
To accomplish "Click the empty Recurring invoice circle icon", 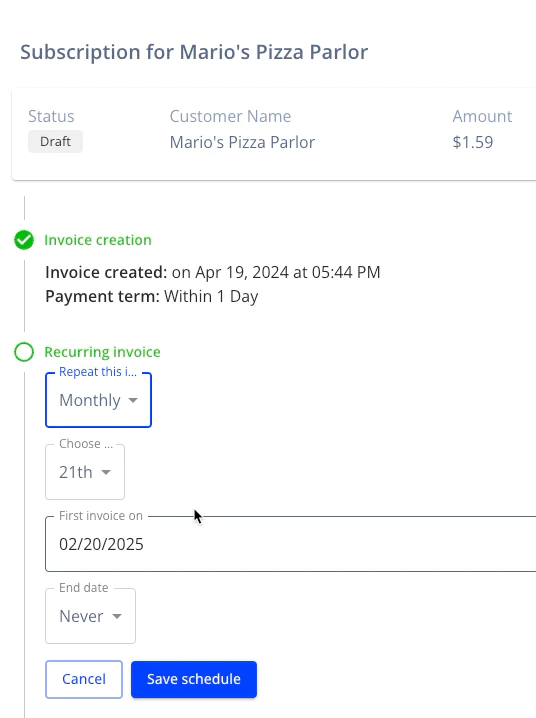I will point(24,352).
